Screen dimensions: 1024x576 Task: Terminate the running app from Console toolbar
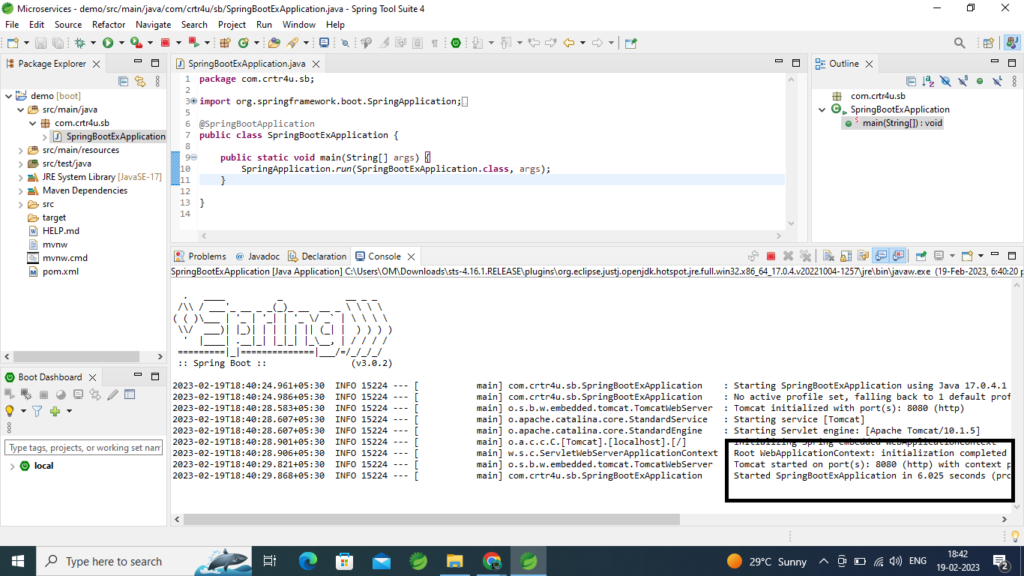click(x=771, y=256)
